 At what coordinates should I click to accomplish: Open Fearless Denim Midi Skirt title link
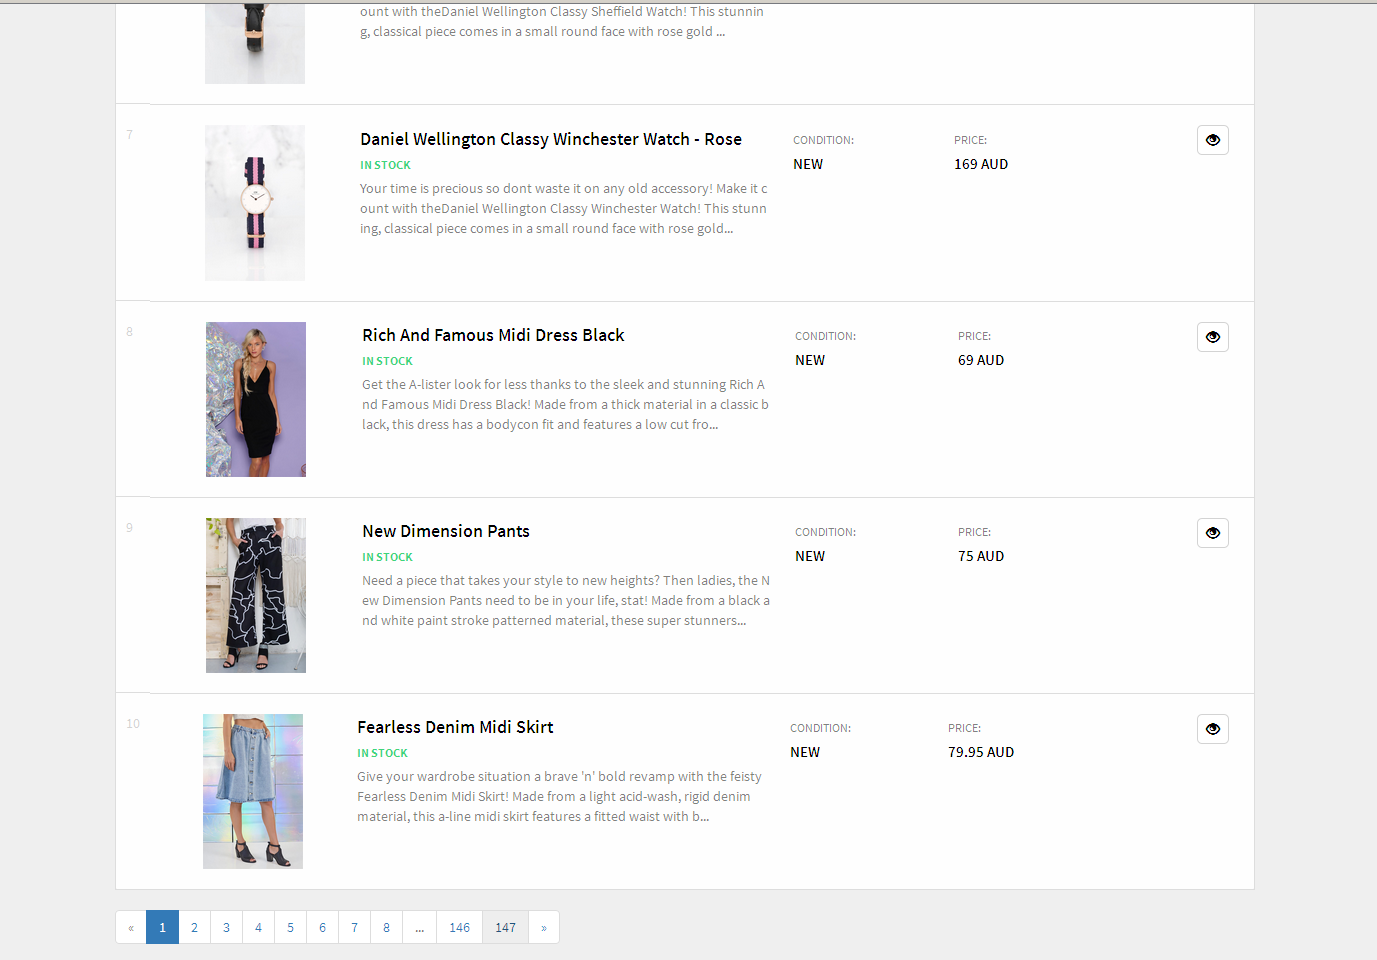pyautogui.click(x=455, y=727)
